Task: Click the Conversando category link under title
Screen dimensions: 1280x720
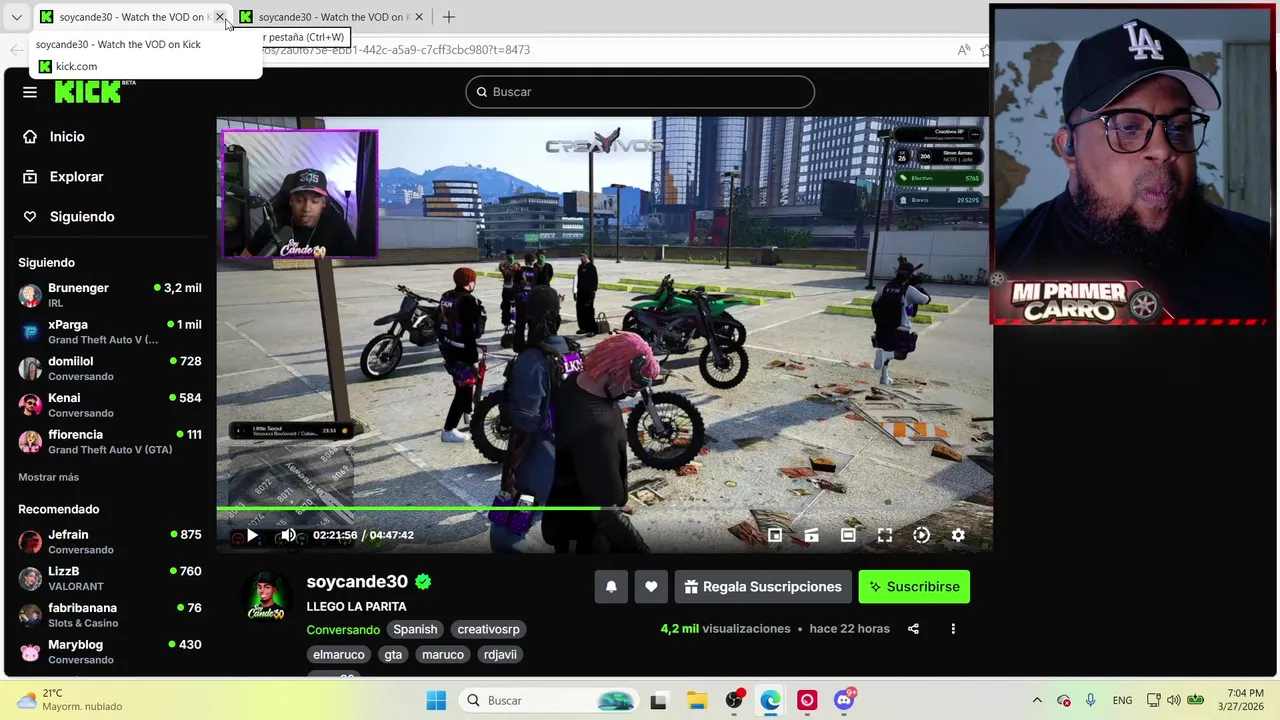Action: 343,630
